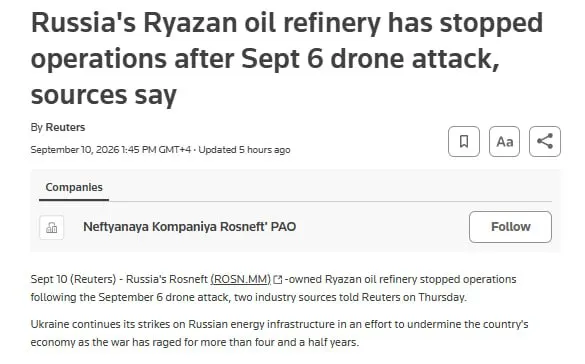Click the Reuters byline author name
Screen dimensions: 585x364
(x=65, y=127)
